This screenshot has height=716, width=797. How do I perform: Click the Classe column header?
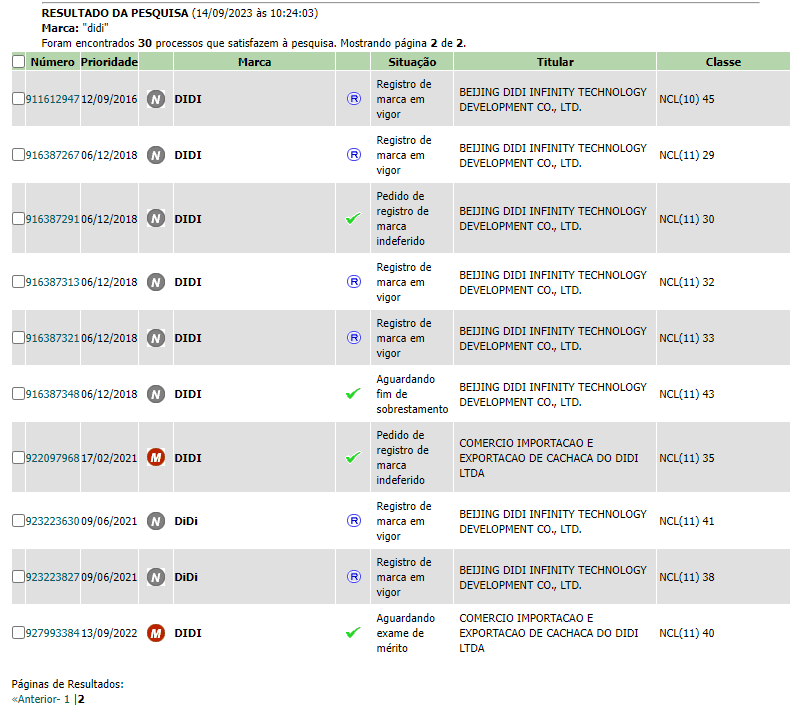click(723, 62)
